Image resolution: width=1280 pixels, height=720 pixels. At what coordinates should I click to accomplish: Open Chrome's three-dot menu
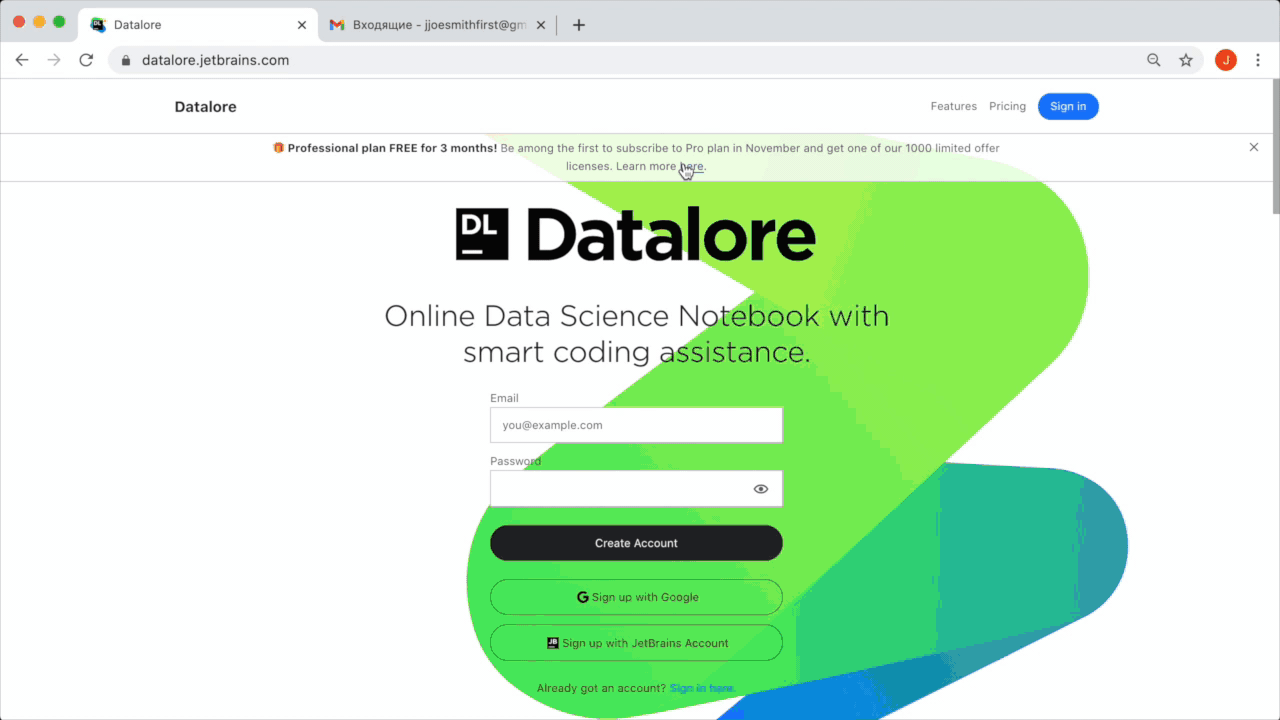click(1258, 60)
